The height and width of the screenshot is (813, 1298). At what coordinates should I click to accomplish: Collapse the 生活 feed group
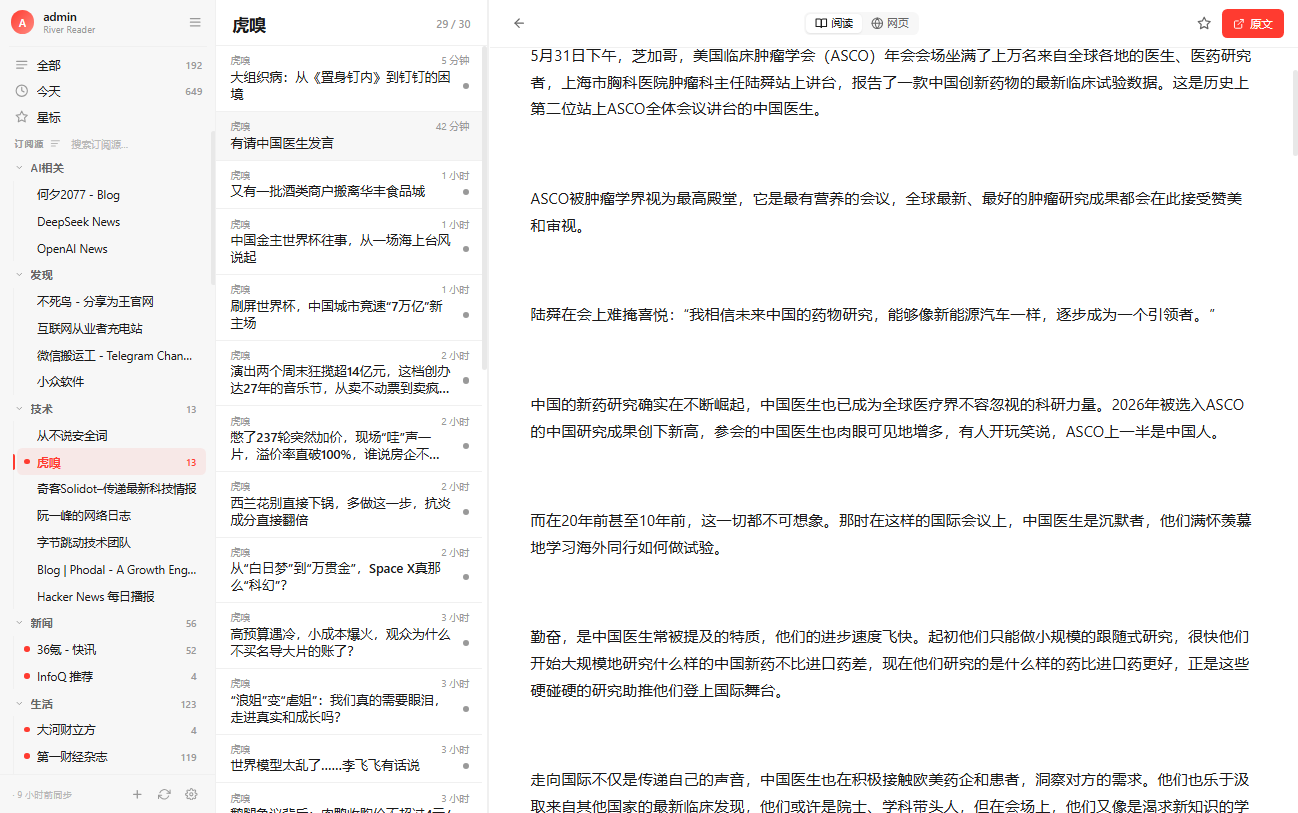(20, 704)
